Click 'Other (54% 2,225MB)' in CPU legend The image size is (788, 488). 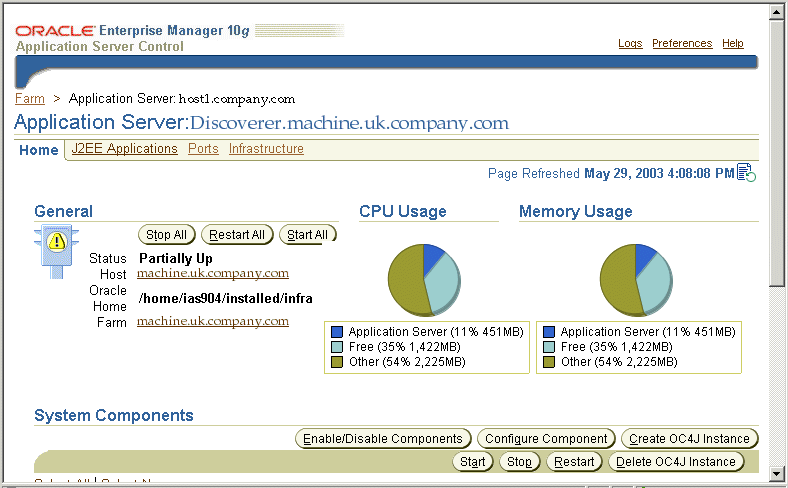coord(407,362)
